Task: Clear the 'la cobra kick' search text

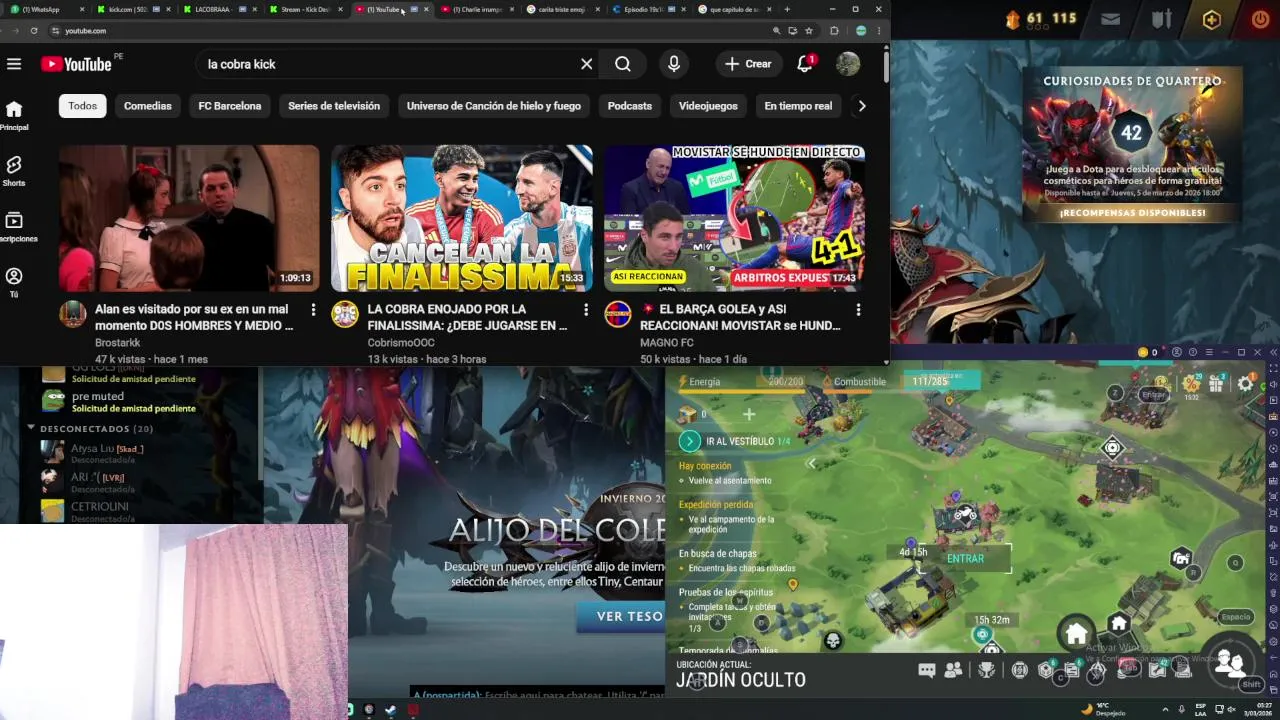Action: tap(587, 64)
